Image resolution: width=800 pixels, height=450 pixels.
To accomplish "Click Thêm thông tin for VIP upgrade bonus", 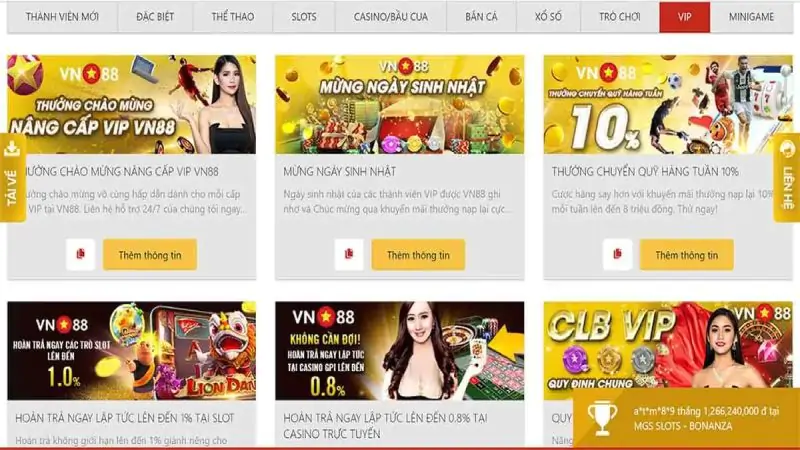I will pos(150,255).
